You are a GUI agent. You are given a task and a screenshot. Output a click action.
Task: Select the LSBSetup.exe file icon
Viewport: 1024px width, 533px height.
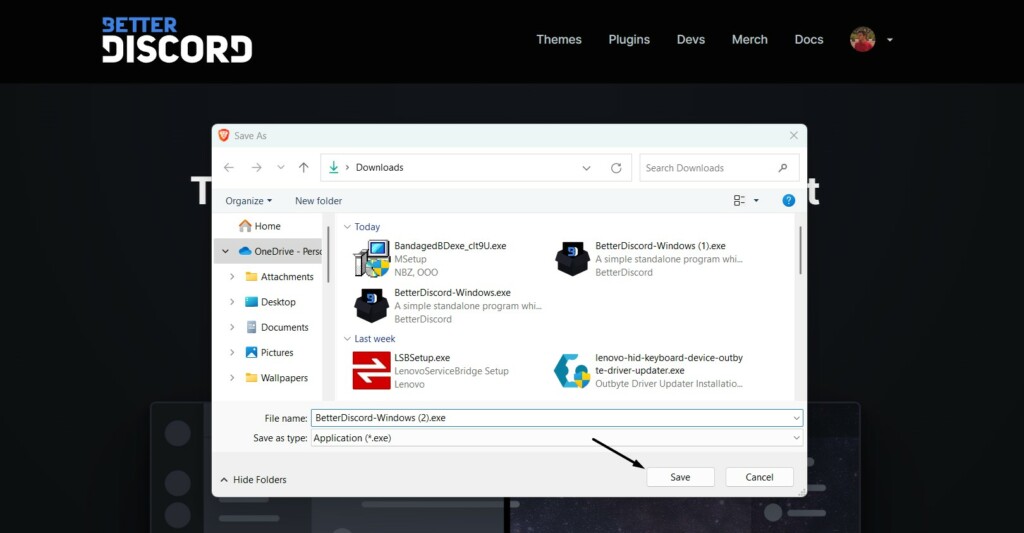(371, 370)
